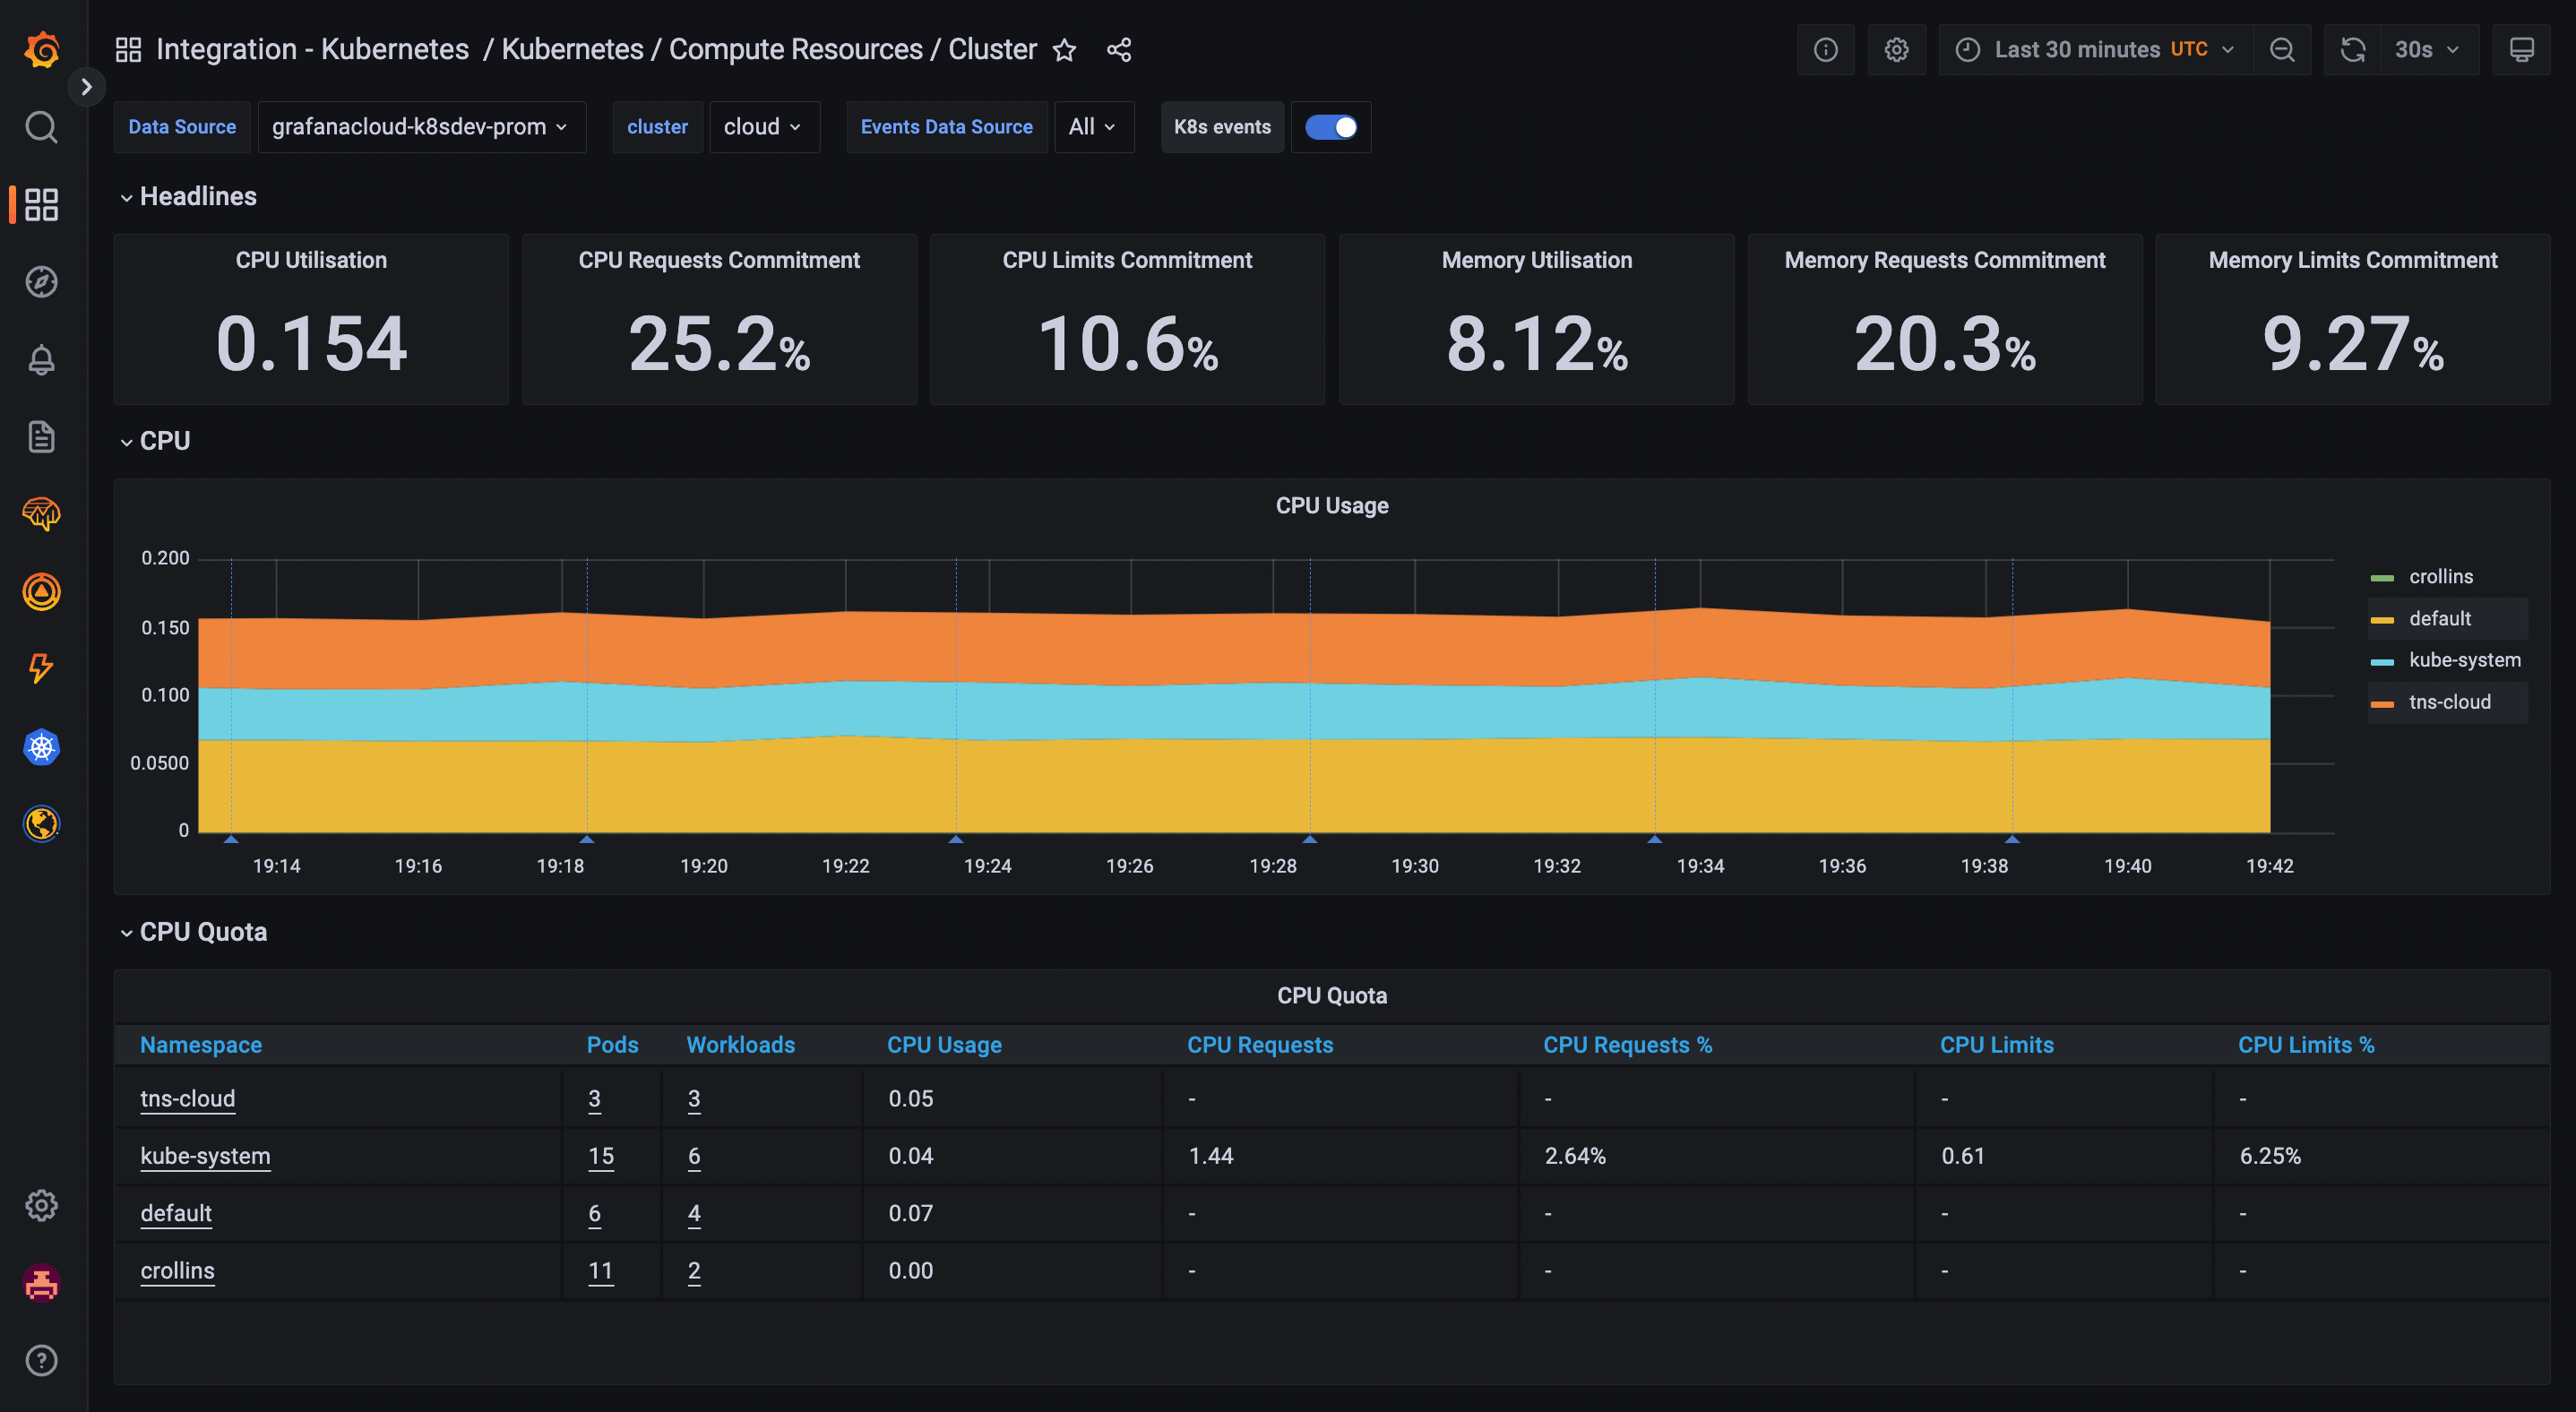Click the CPU Utilisation 0.154 stat panel
2576x1412 pixels.
pyautogui.click(x=311, y=320)
